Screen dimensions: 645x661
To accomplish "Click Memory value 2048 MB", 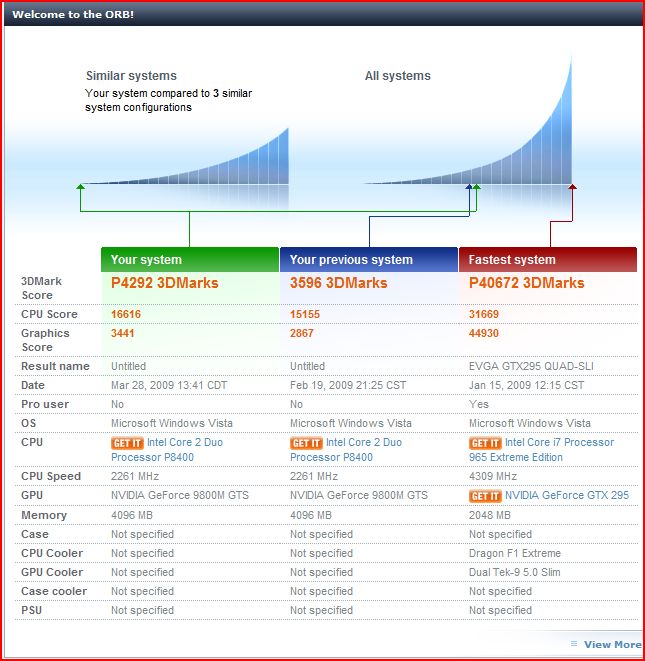I will pyautogui.click(x=490, y=515).
